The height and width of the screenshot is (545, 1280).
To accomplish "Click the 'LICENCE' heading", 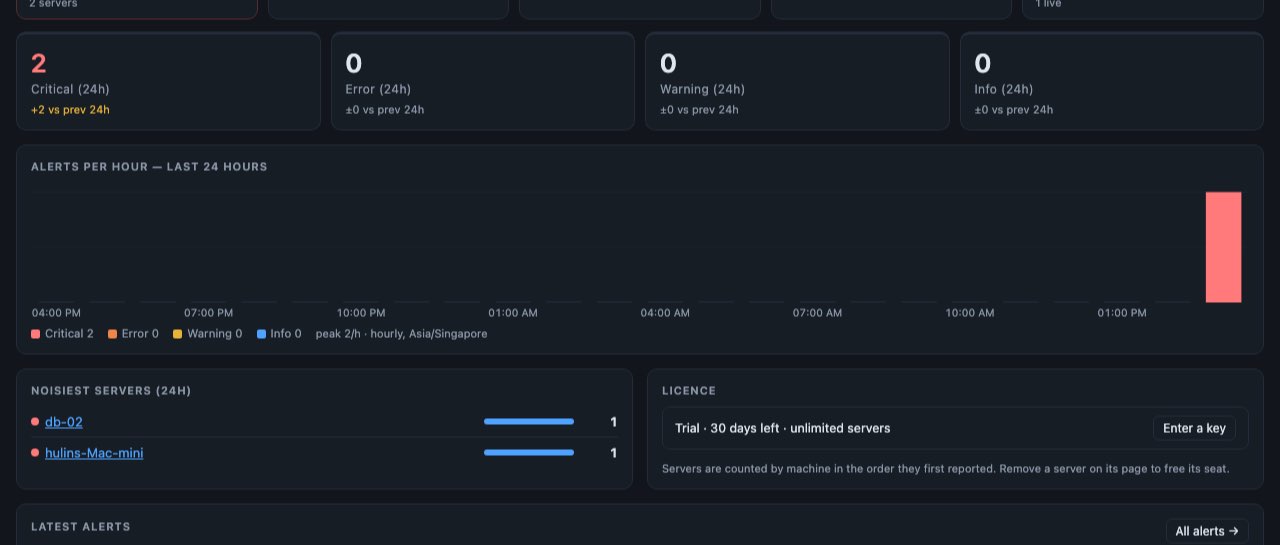I will pyautogui.click(x=689, y=391).
